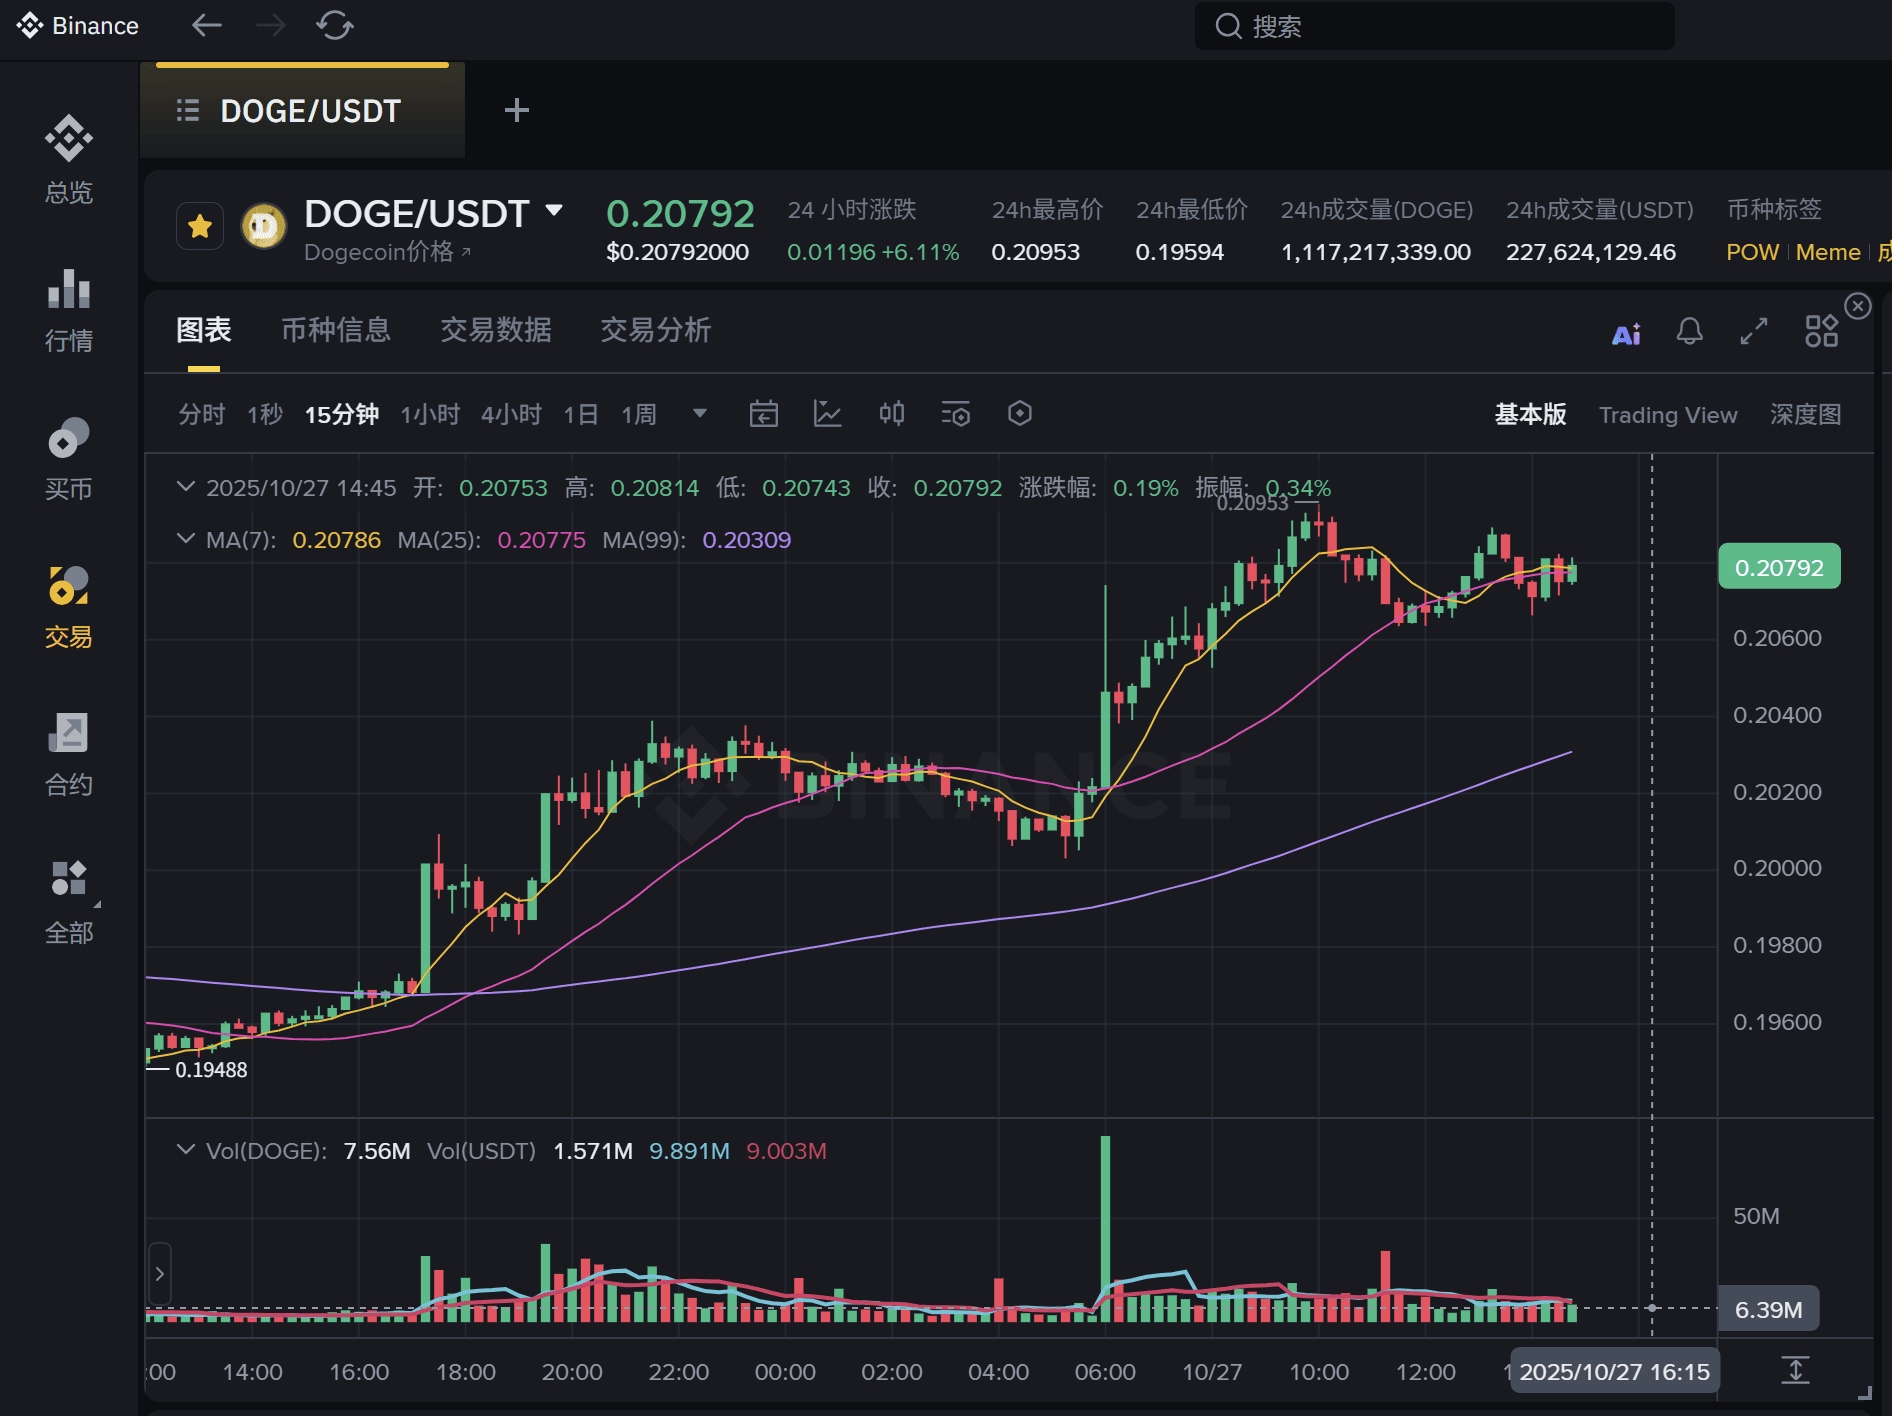Image resolution: width=1892 pixels, height=1416 pixels.
Task: Click the 24h high value 0.20953
Action: click(1036, 252)
